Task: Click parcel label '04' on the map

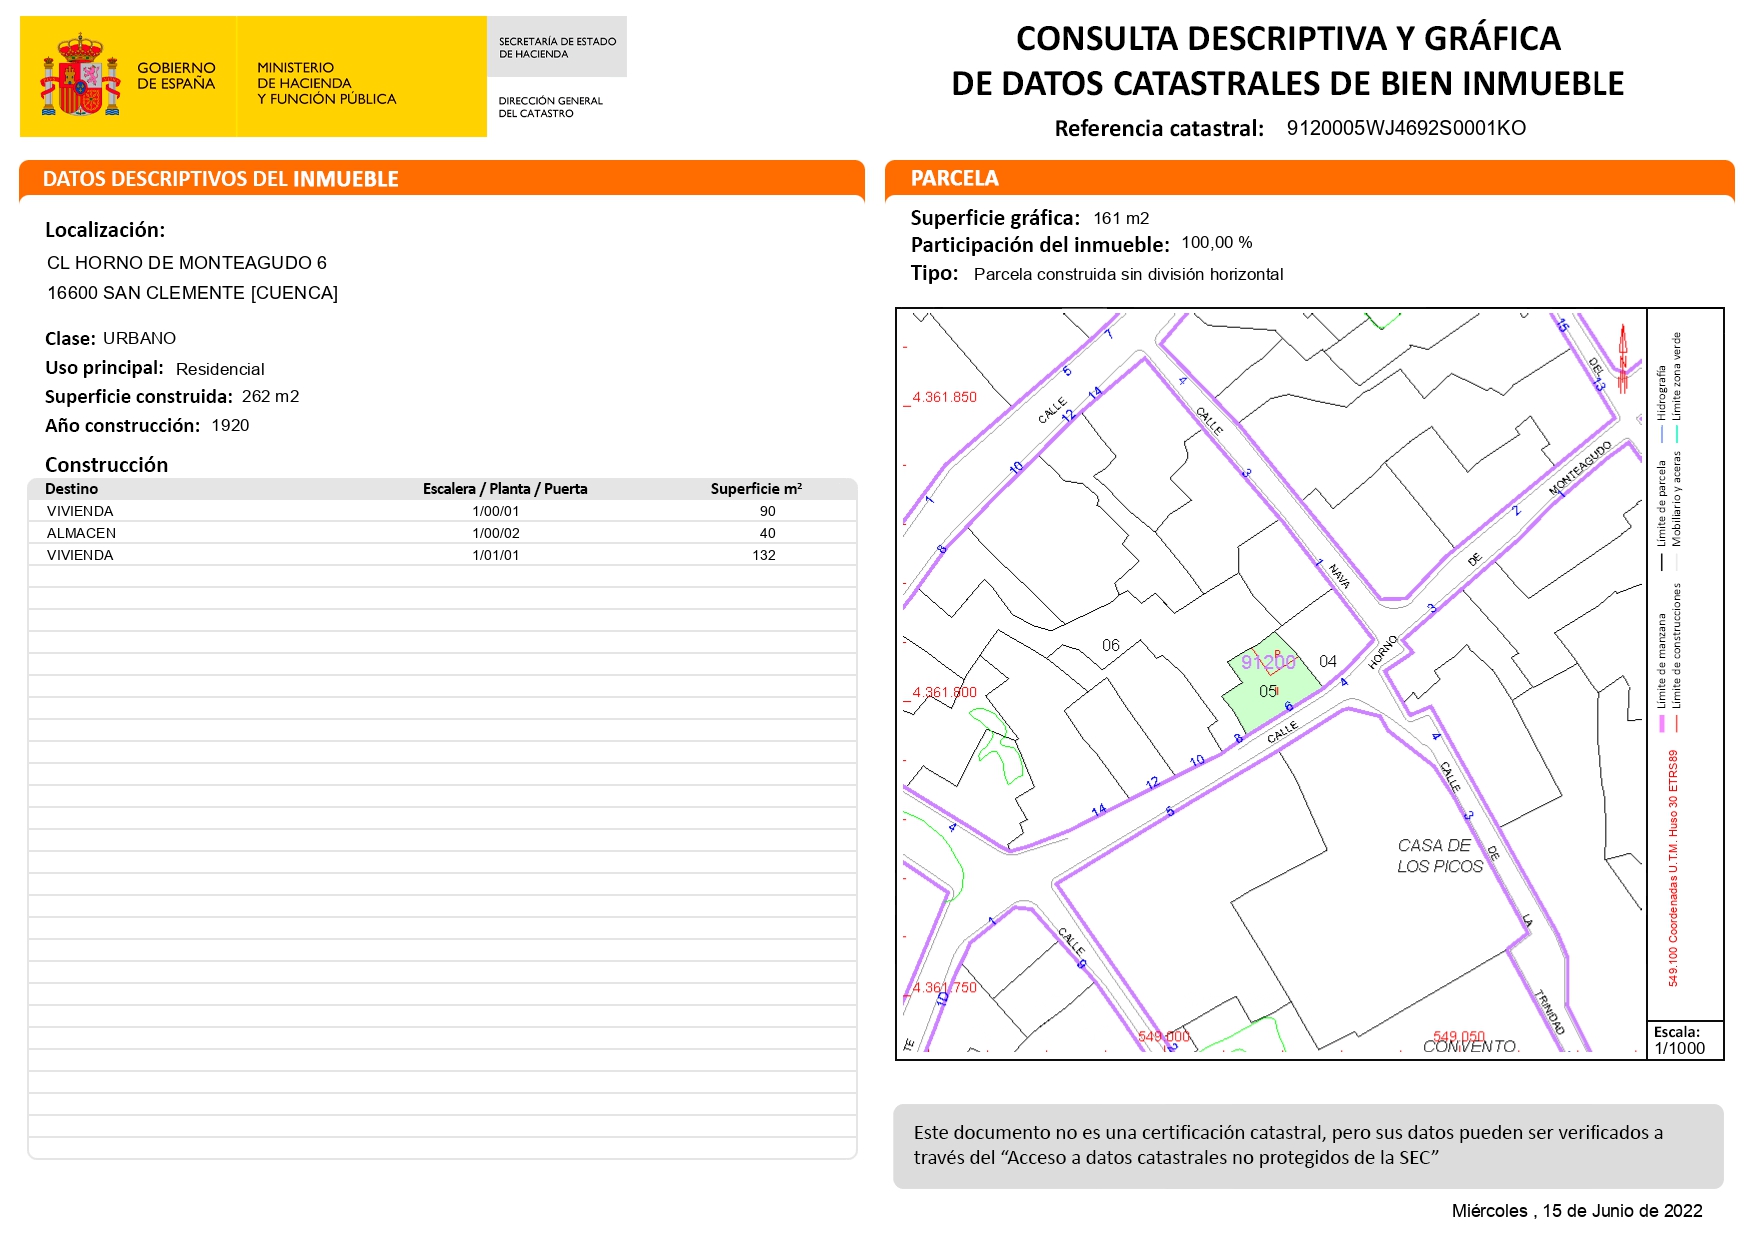Action: [1327, 661]
